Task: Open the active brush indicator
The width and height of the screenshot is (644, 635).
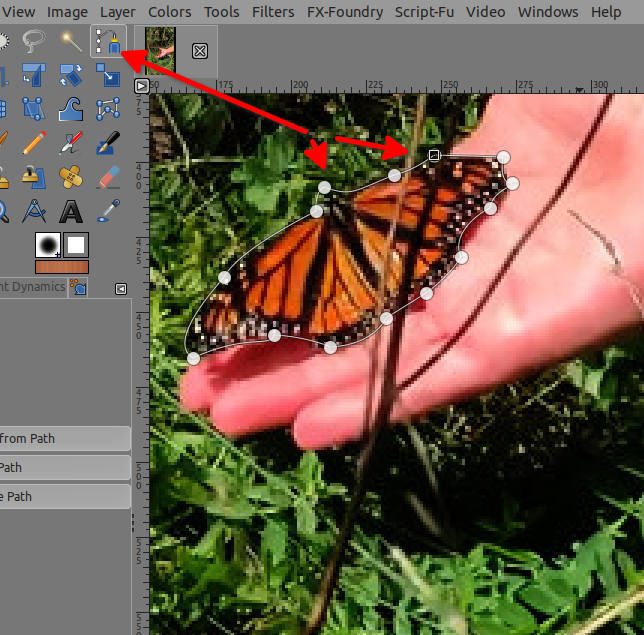Action: (48, 245)
